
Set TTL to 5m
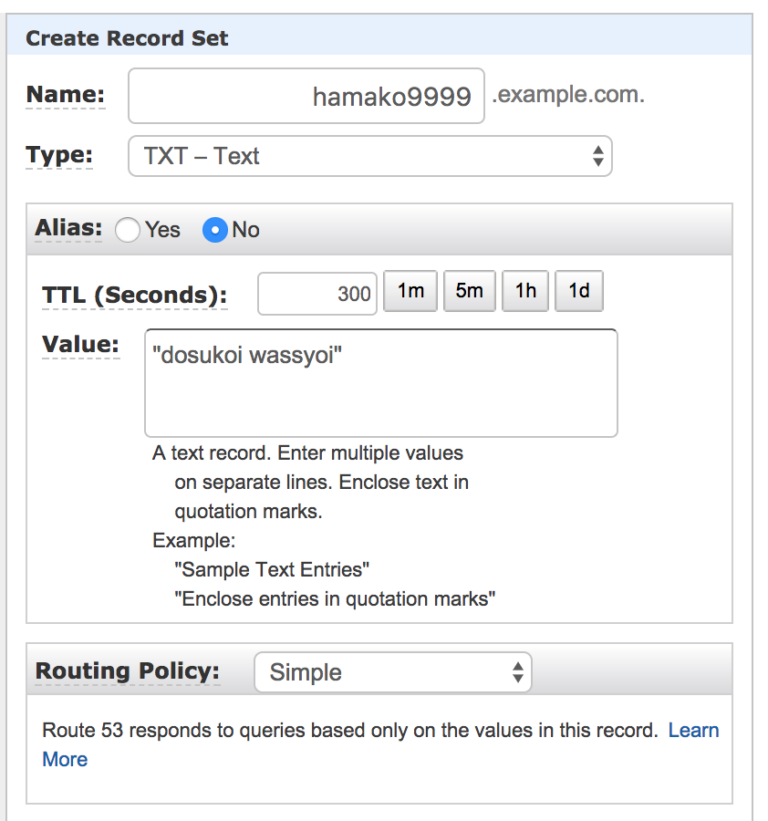point(469,292)
